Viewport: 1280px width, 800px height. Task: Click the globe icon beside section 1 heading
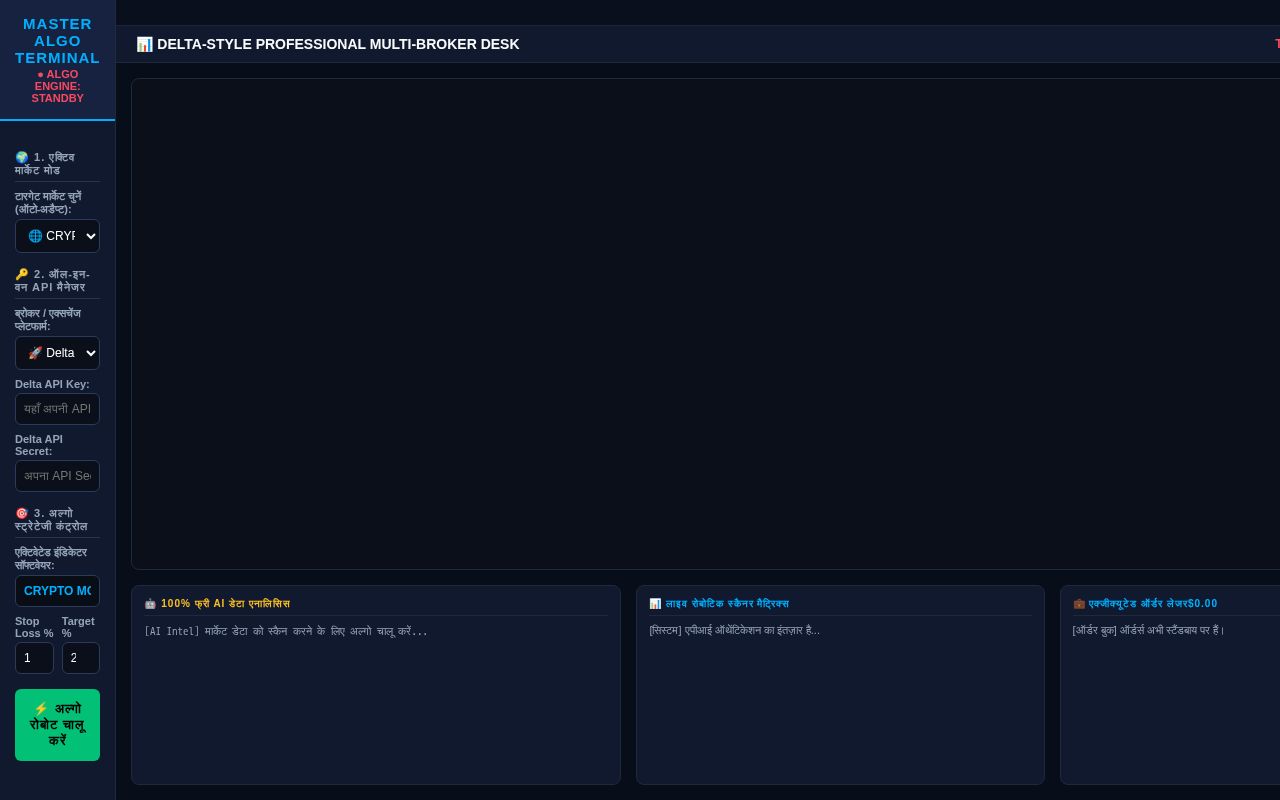point(21,157)
